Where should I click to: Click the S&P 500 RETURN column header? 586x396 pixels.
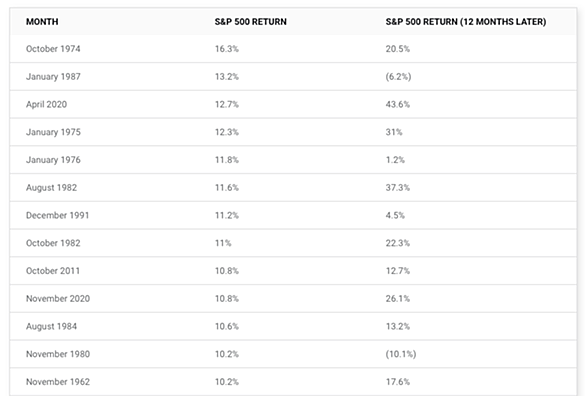tap(250, 22)
